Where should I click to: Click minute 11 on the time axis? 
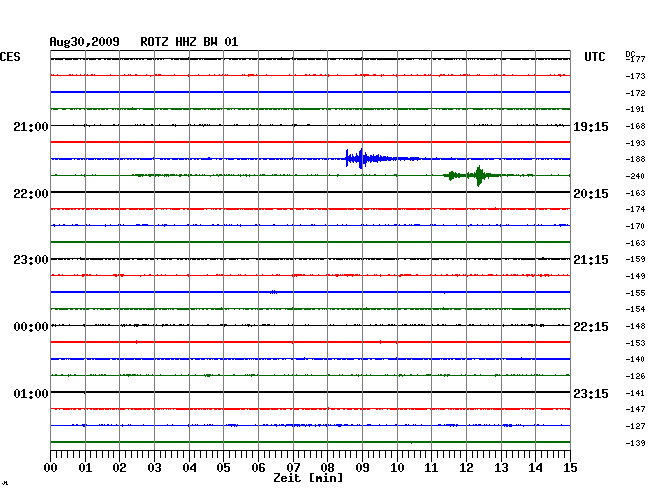pyautogui.click(x=431, y=468)
